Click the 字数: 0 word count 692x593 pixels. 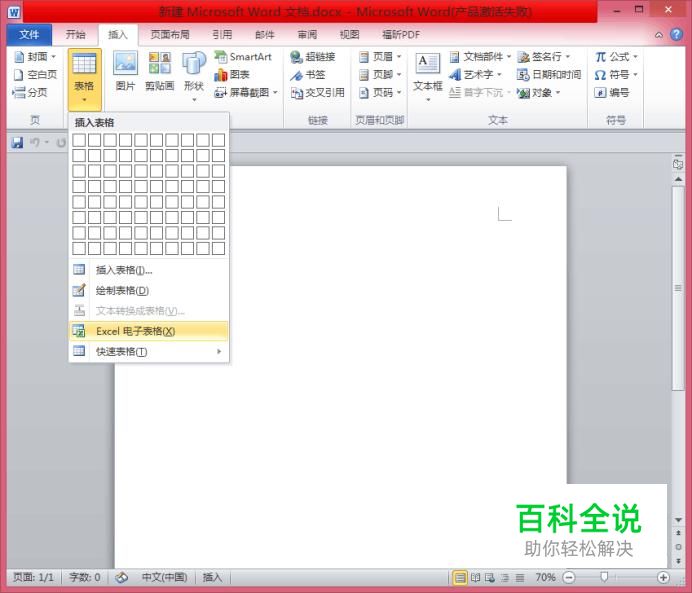[85, 577]
